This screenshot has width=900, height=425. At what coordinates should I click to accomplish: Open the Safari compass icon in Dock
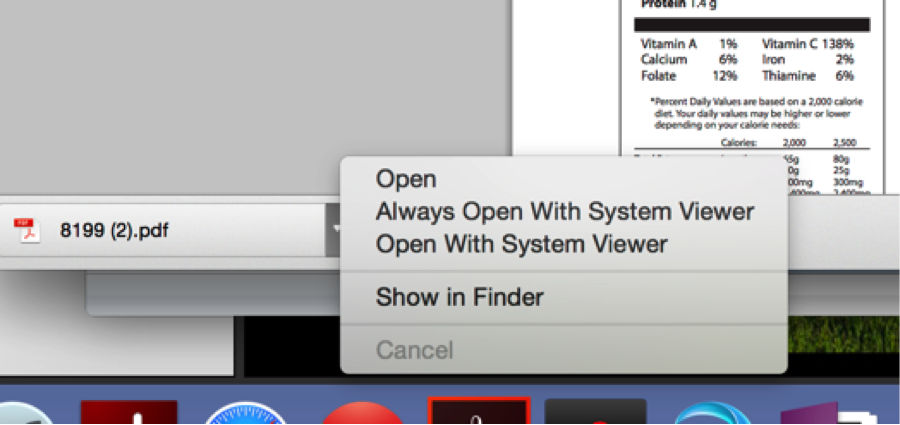(x=246, y=413)
